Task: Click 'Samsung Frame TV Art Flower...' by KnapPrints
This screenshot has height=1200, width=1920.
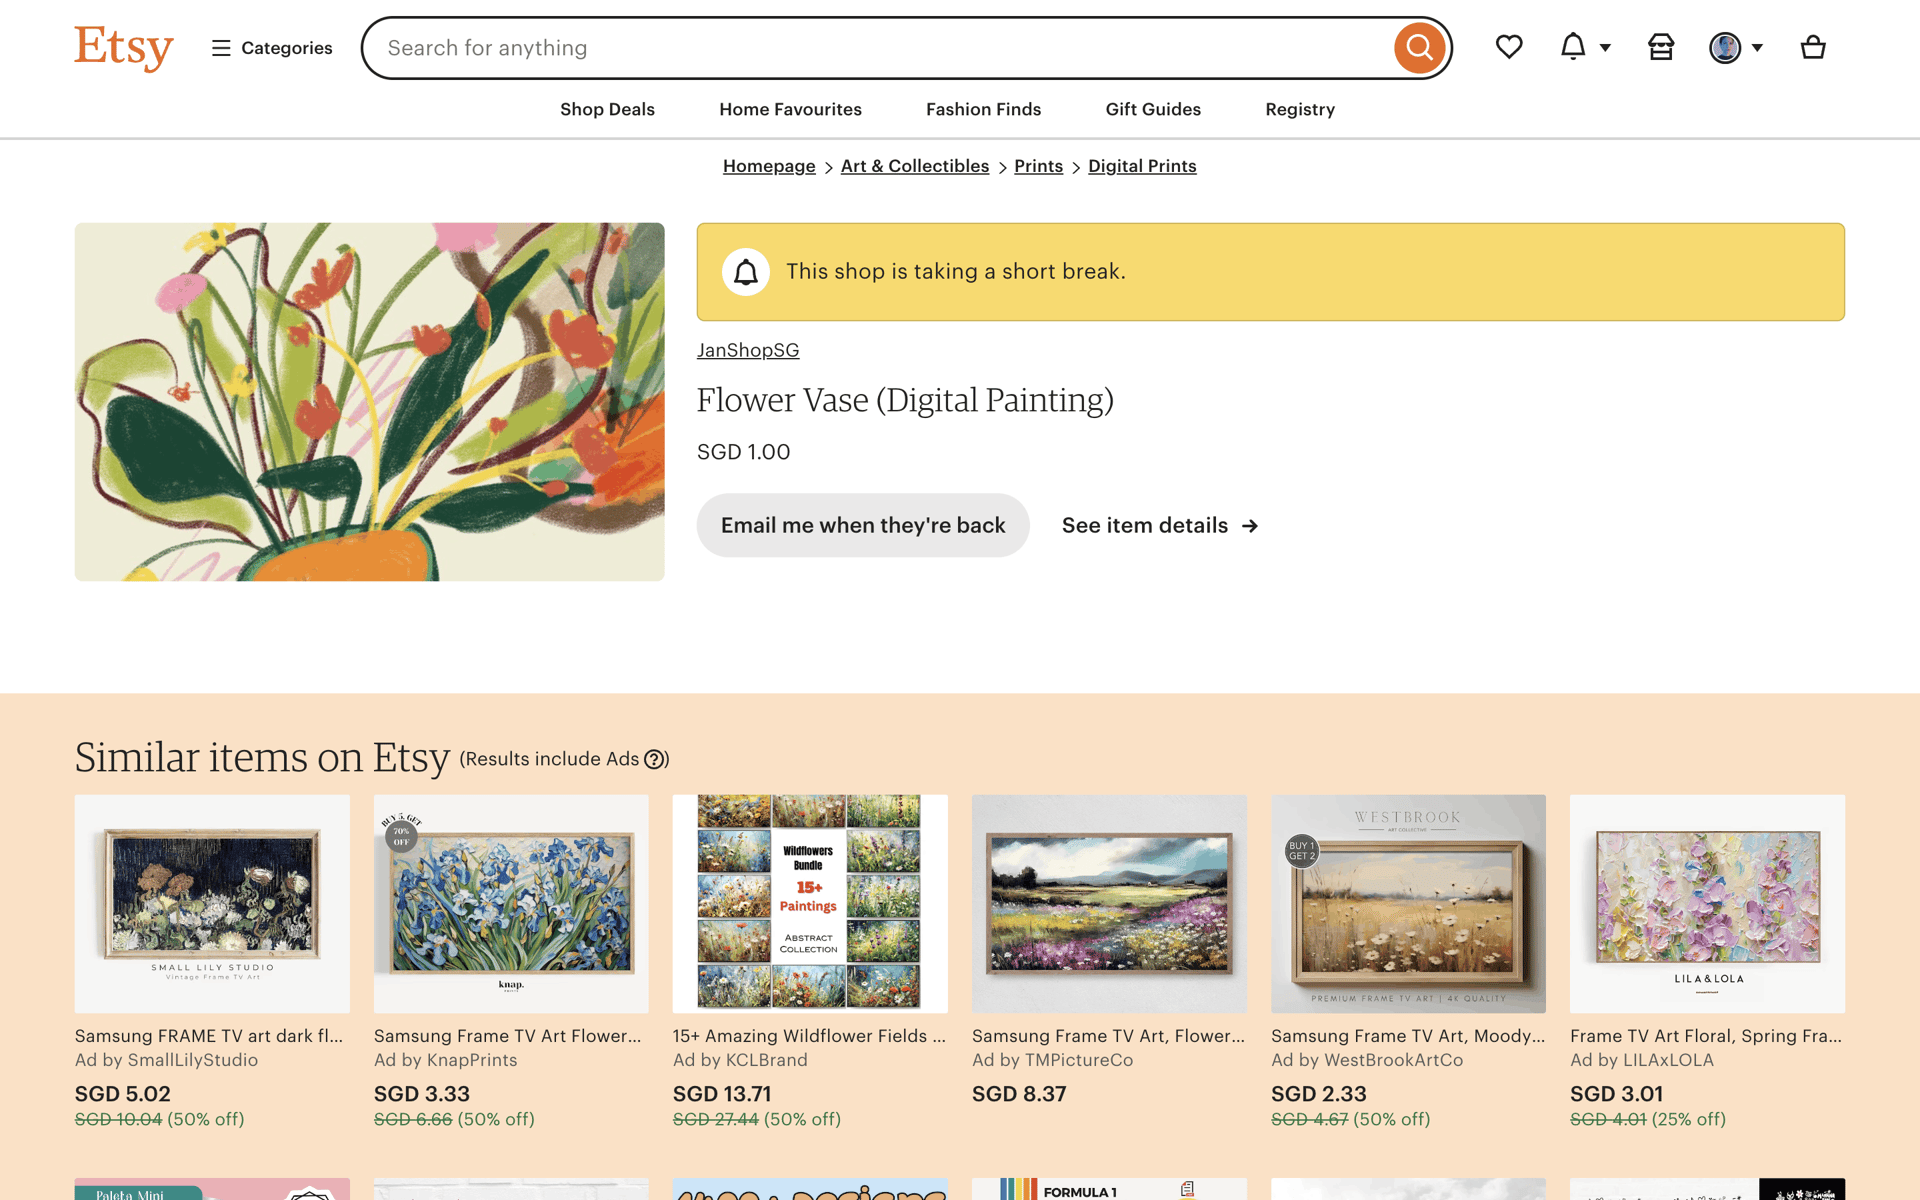Action: (x=508, y=1036)
